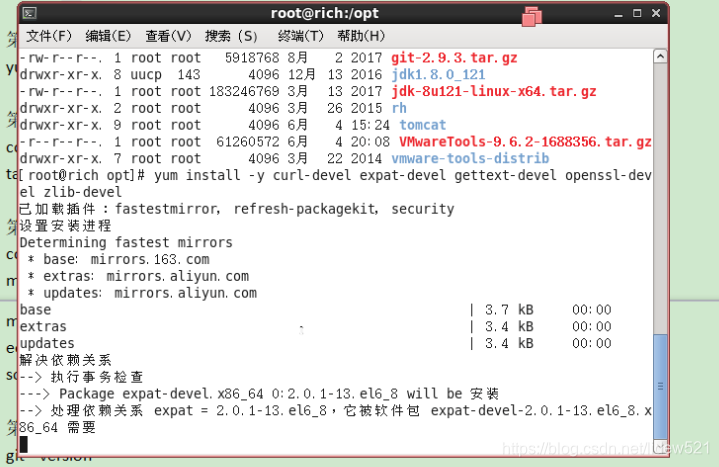This screenshot has height=467, width=719.
Task: Click the directory name vmware-tools-distrib
Action: coord(470,158)
